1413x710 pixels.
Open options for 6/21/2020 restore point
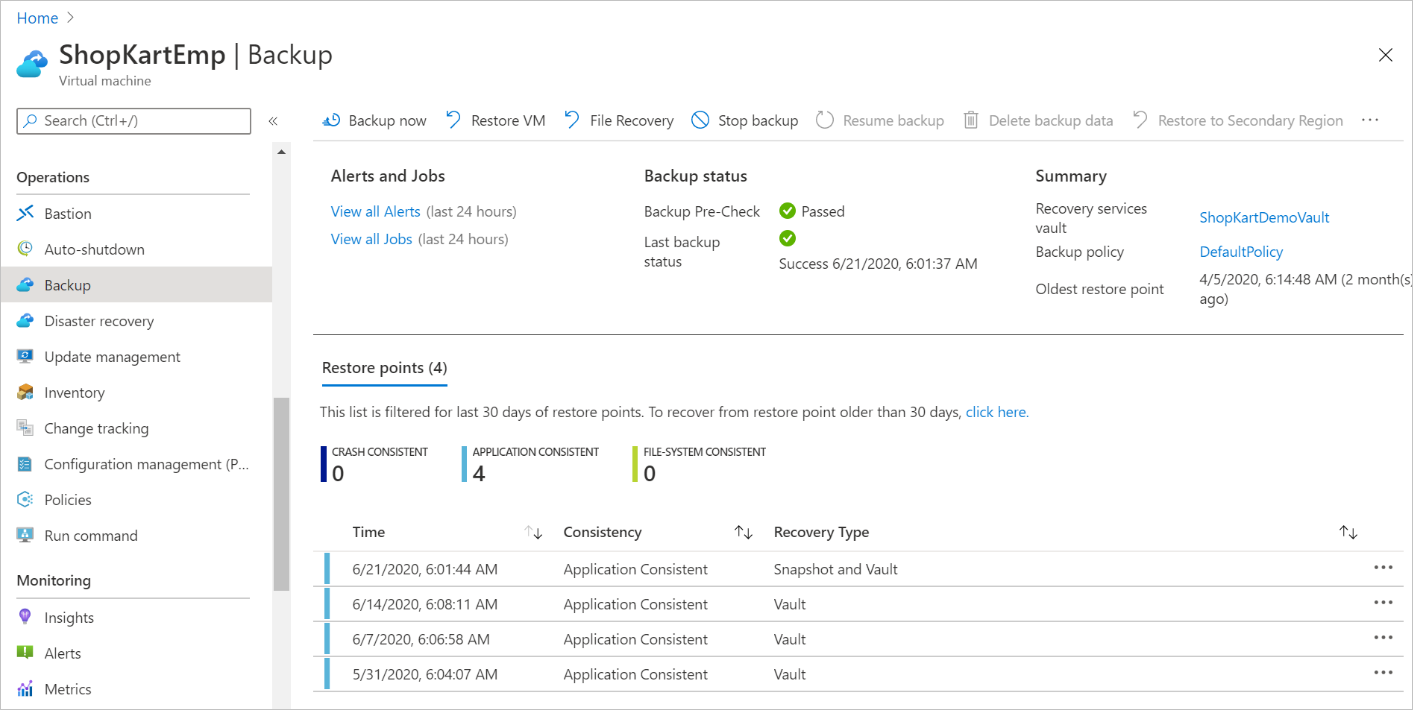coord(1383,567)
